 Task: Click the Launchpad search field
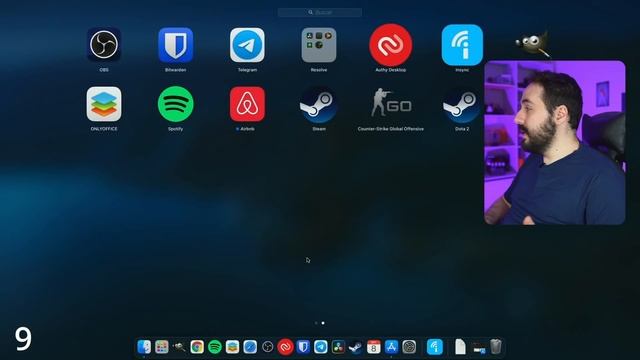click(x=320, y=13)
